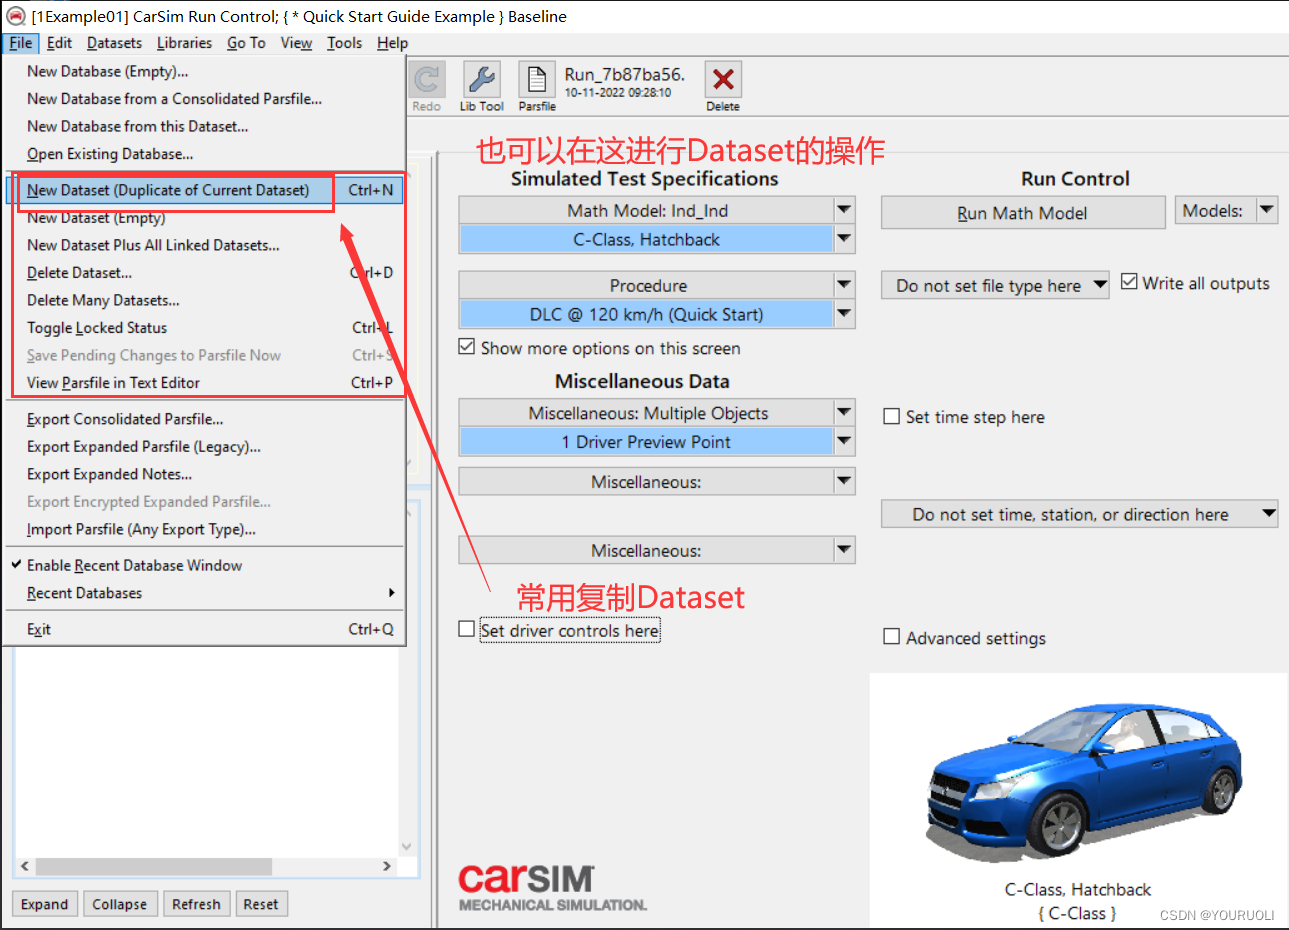Enable Set time step here
The image size is (1289, 930).
coord(891,417)
